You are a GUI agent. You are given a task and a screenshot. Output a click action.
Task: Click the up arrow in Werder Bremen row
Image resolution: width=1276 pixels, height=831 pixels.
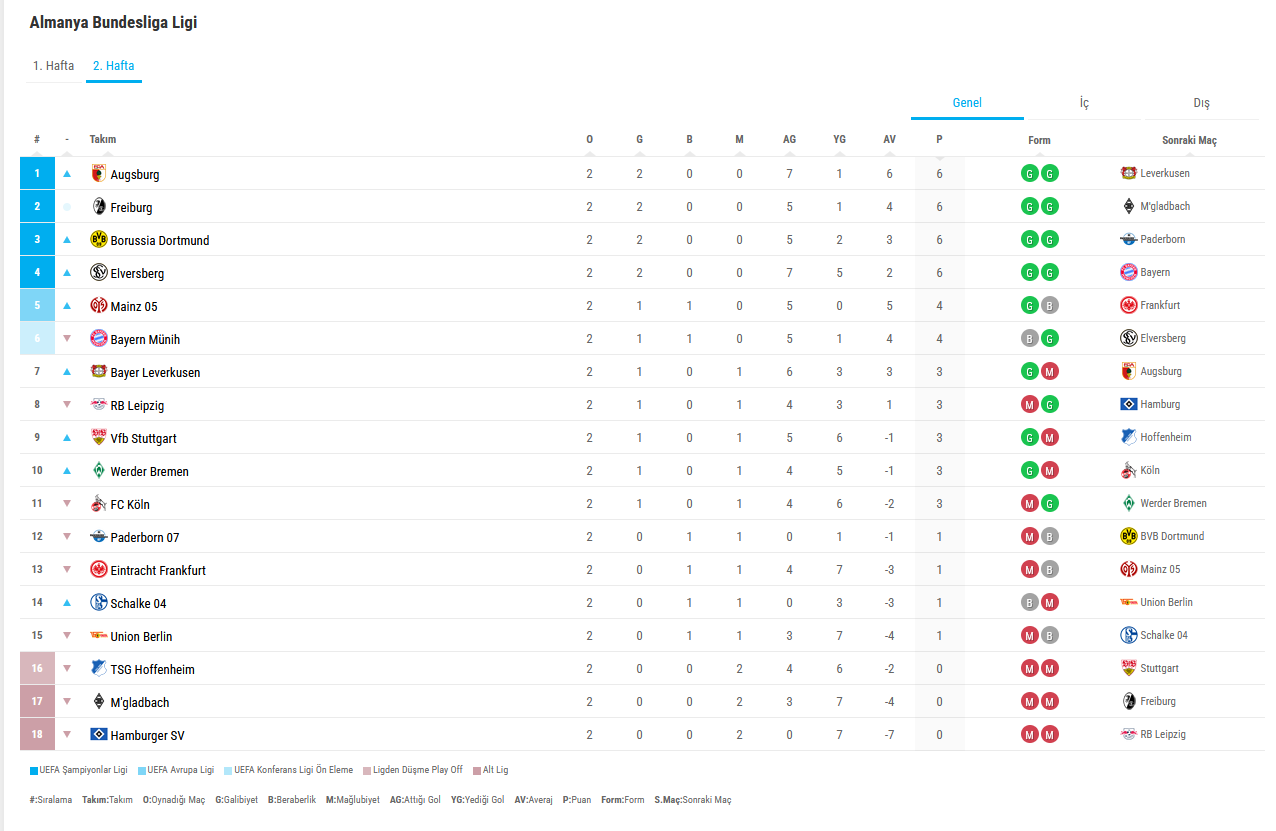click(67, 470)
